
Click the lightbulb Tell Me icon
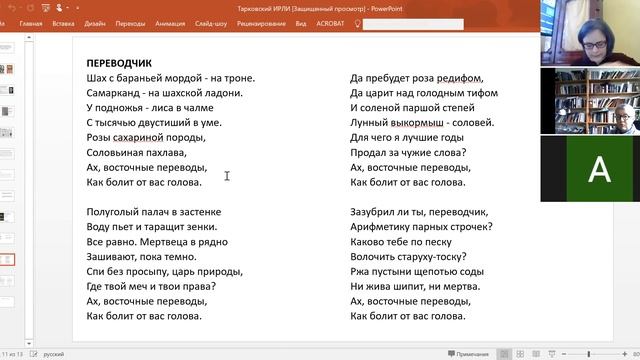pyautogui.click(x=358, y=24)
